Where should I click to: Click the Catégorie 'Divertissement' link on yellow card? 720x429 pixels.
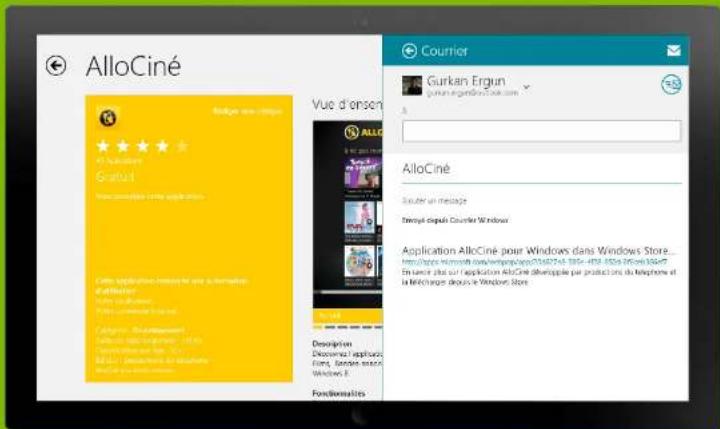[158, 330]
